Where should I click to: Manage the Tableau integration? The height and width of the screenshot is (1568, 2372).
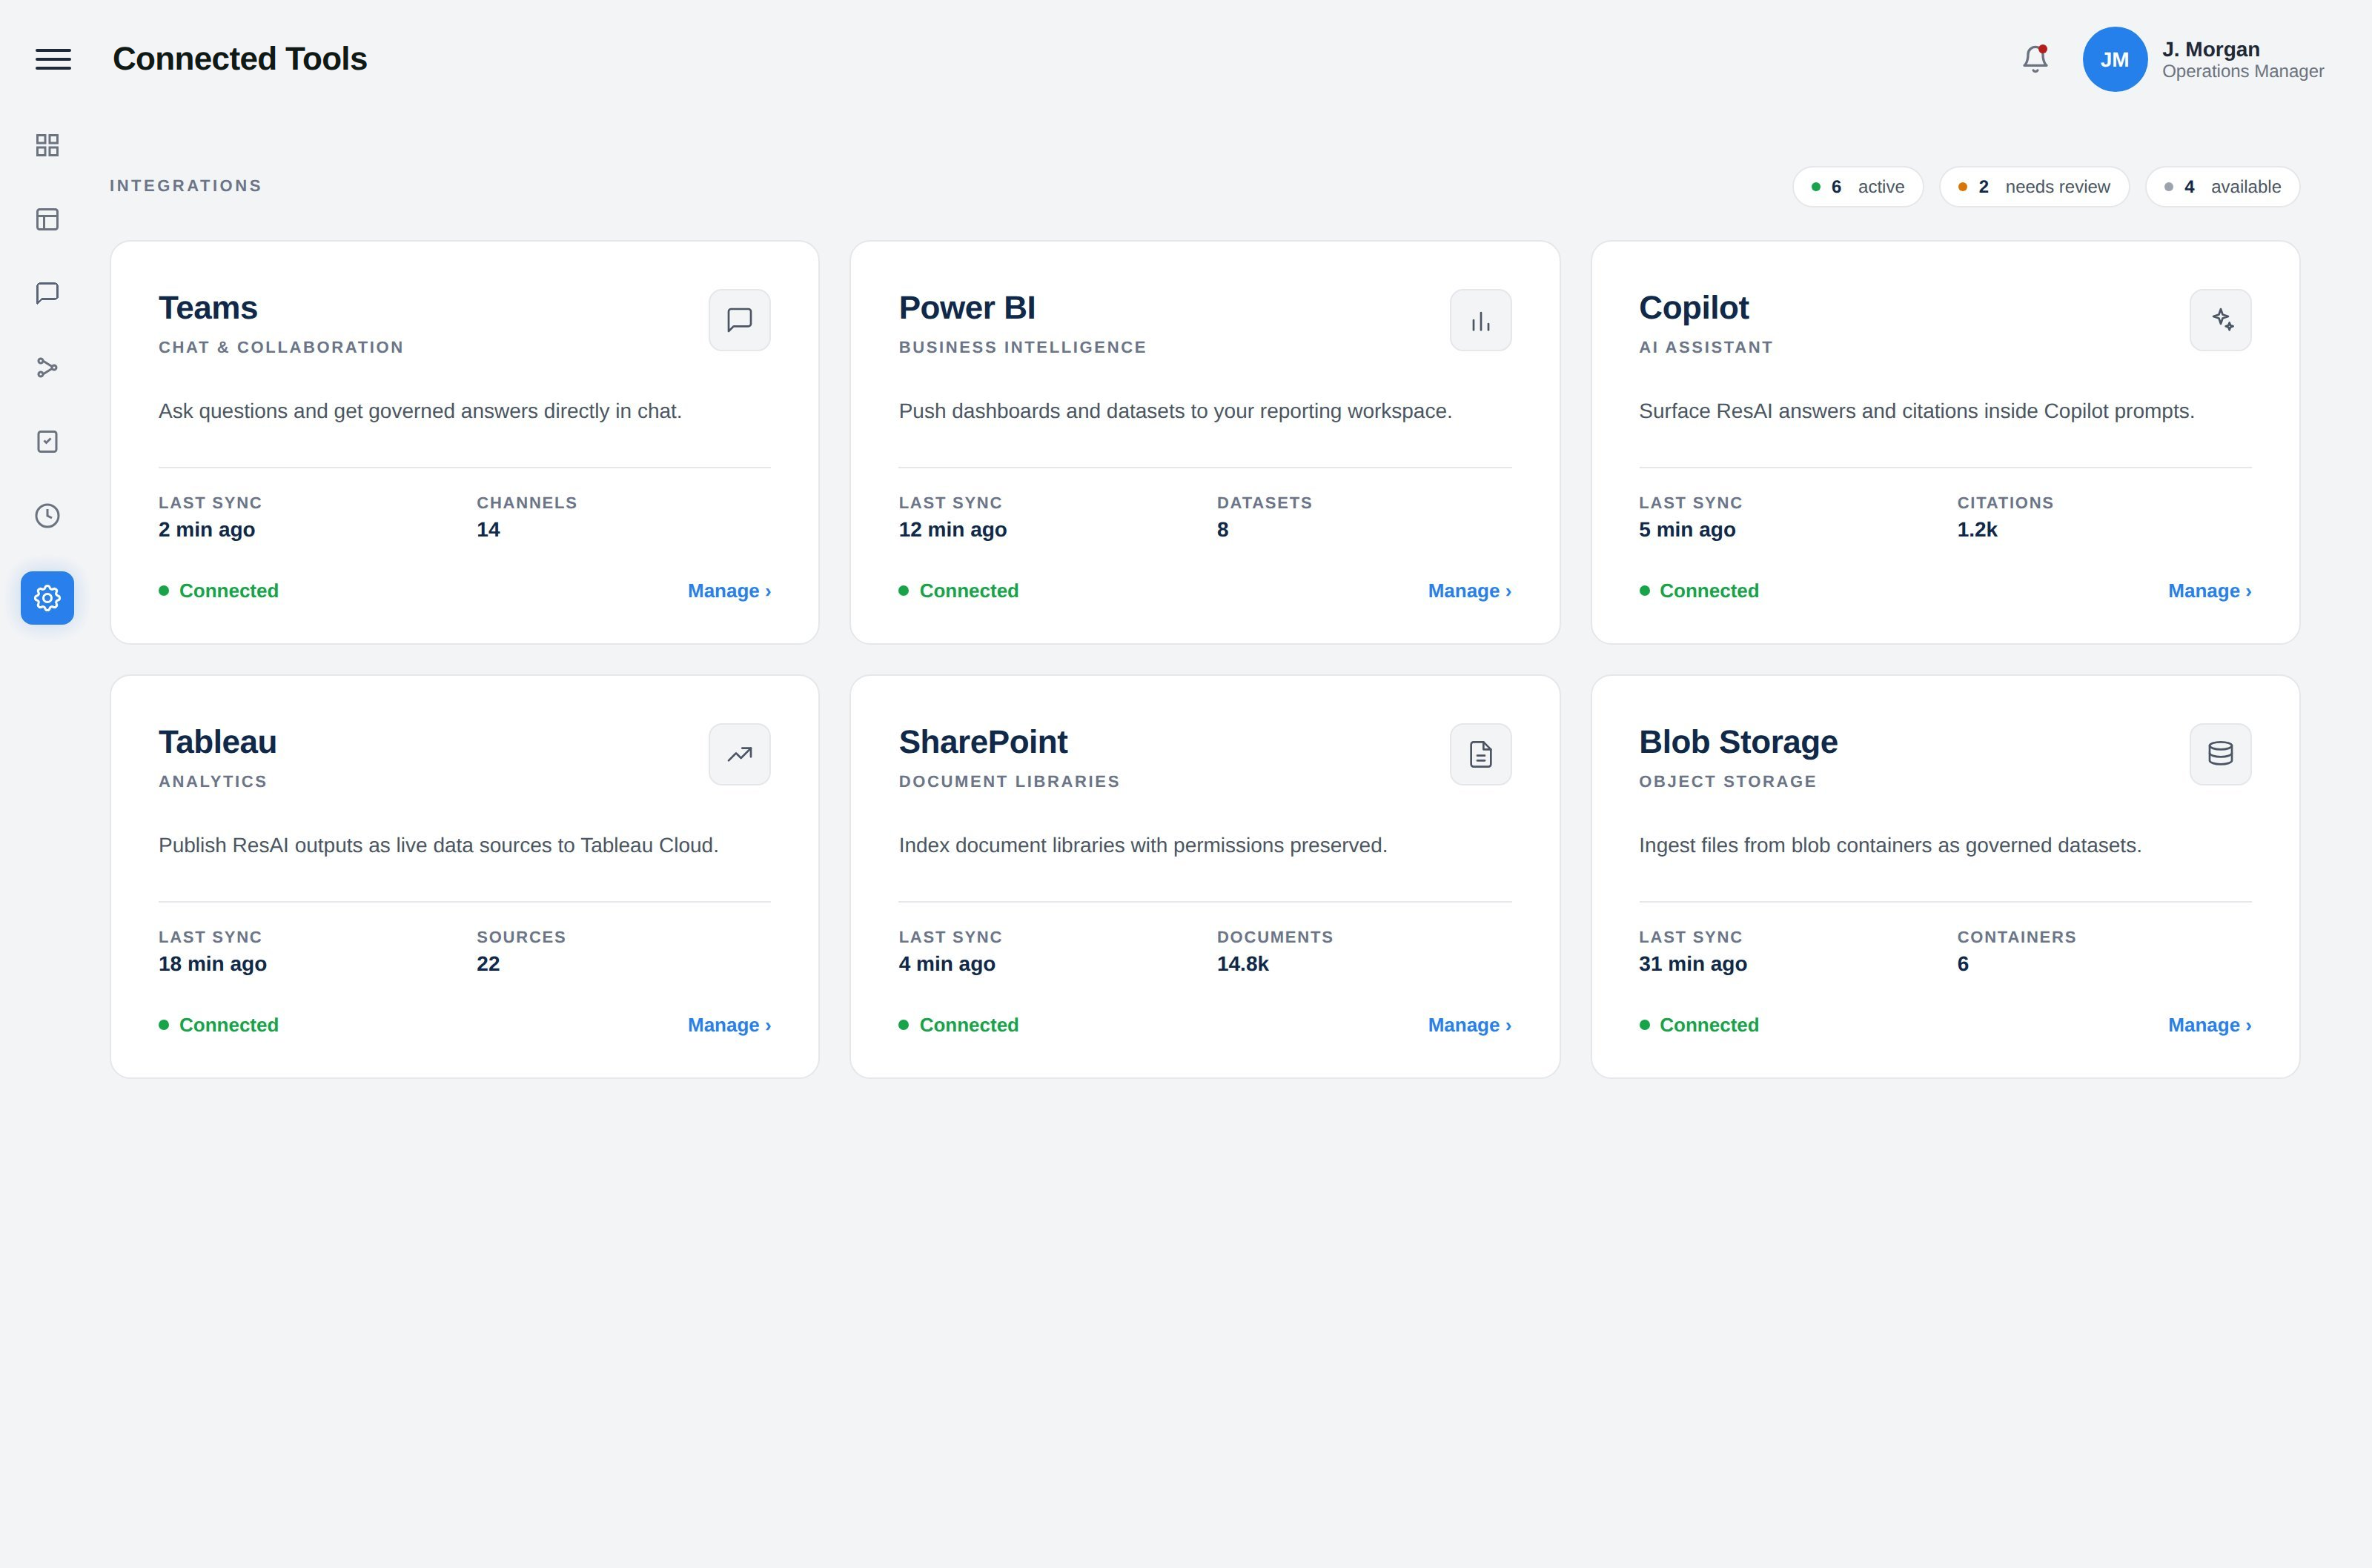tap(729, 1025)
